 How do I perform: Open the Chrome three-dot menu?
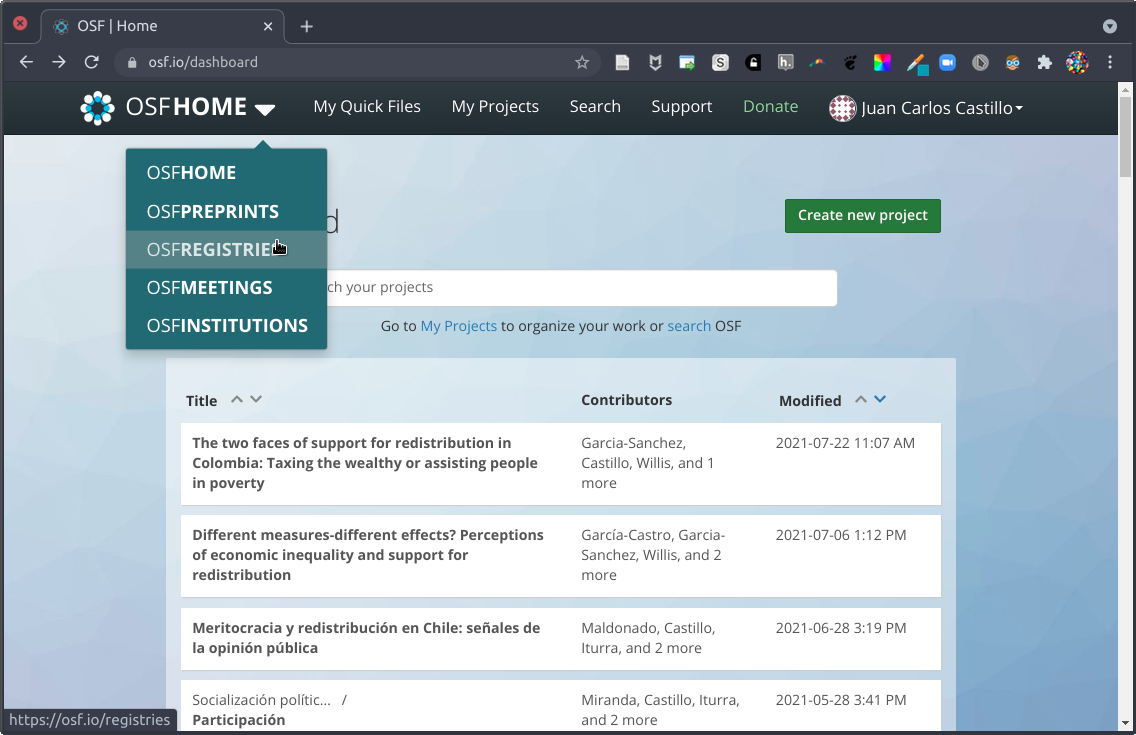pos(1110,62)
